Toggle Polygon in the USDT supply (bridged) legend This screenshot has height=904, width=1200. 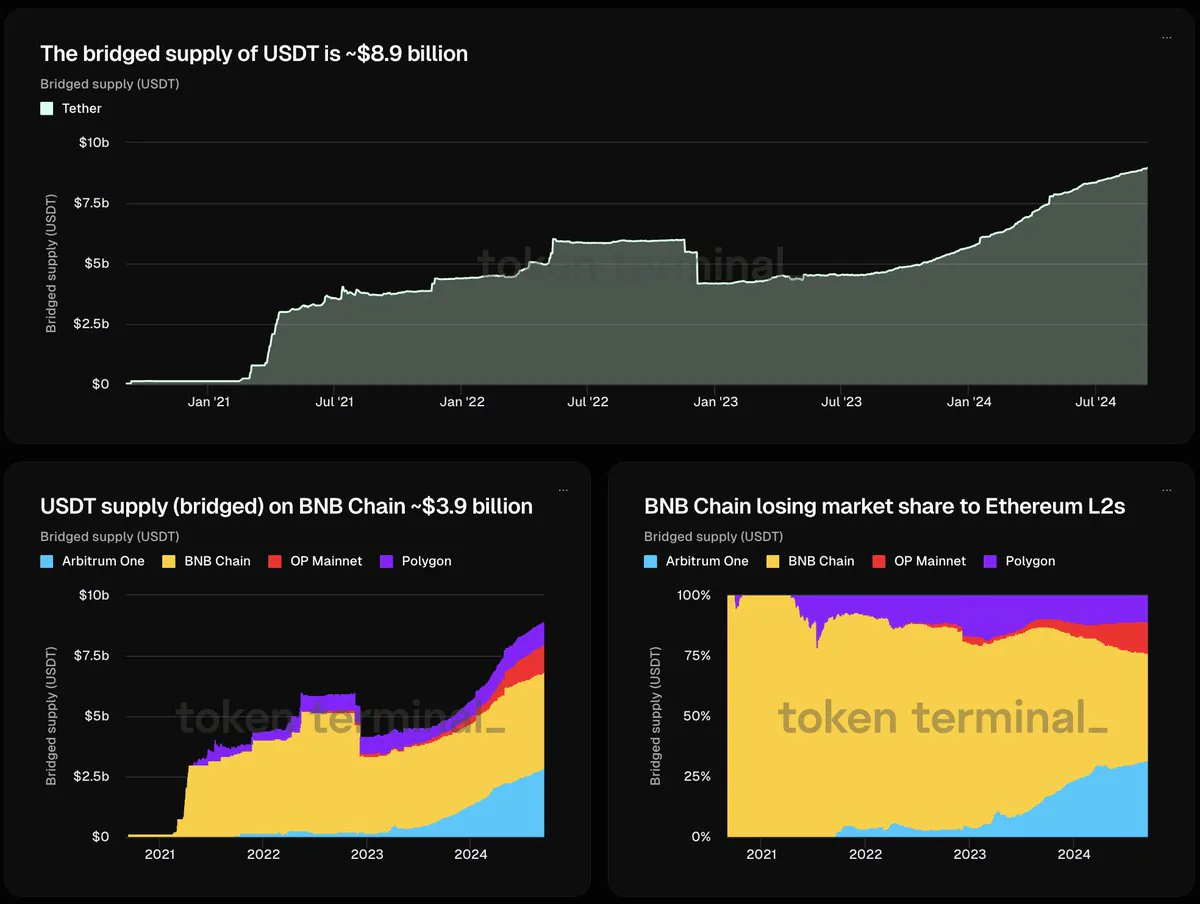pos(415,561)
